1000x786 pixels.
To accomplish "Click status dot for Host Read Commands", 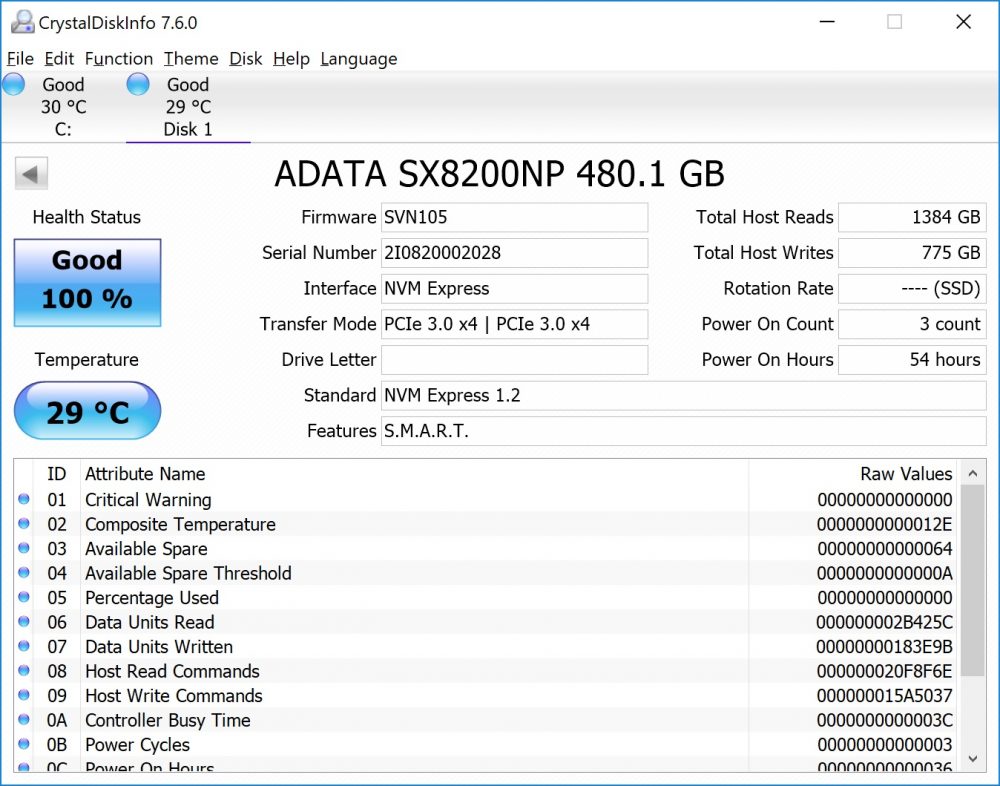I will 24,671.
